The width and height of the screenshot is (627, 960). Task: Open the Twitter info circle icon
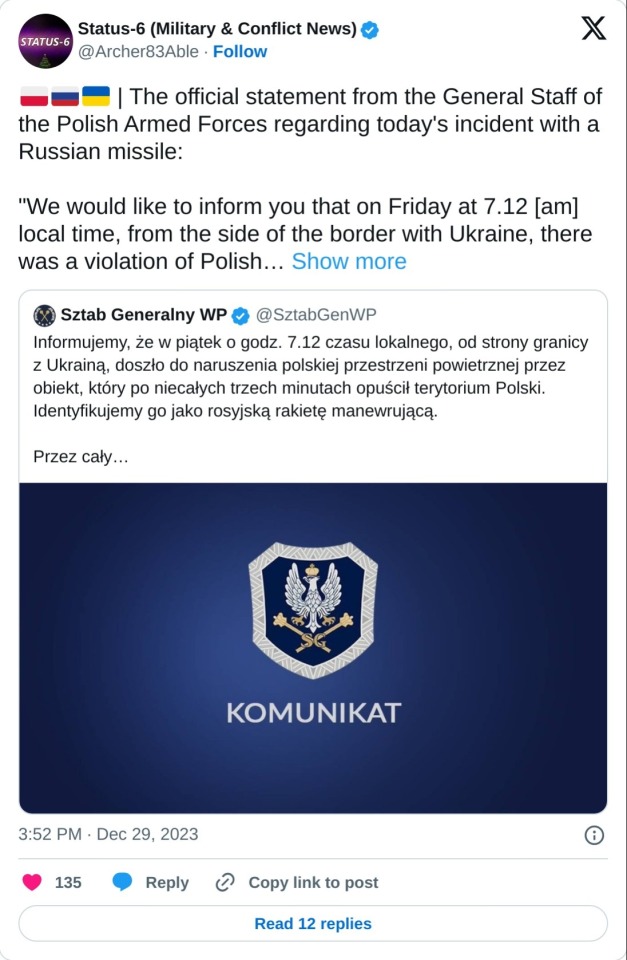(x=593, y=835)
